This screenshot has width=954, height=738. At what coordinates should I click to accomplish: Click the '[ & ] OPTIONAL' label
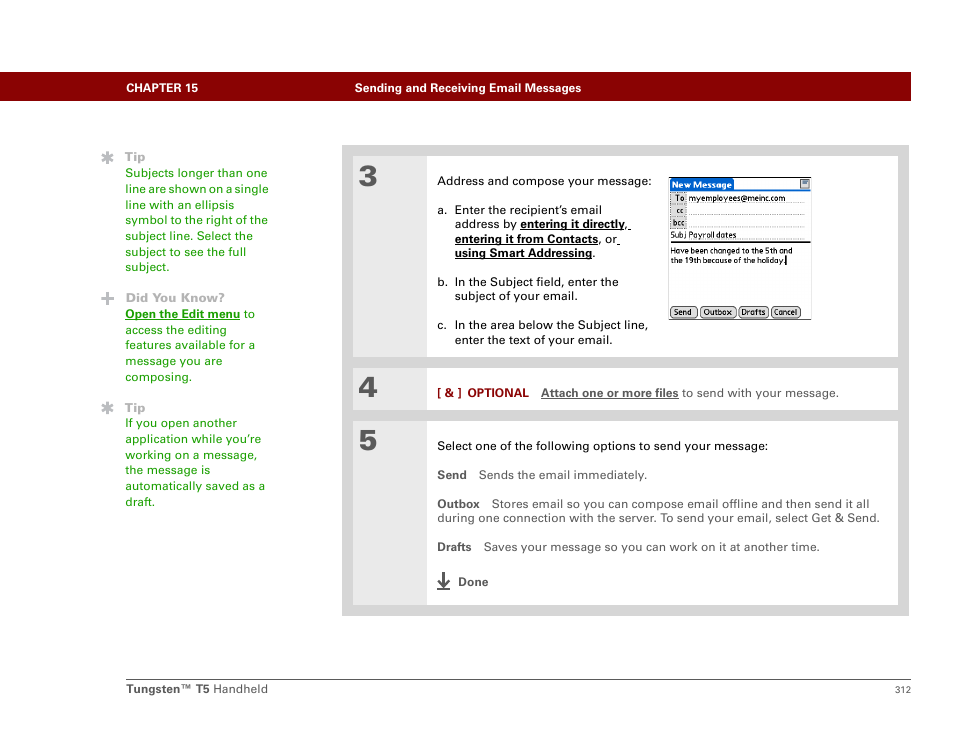pos(482,393)
